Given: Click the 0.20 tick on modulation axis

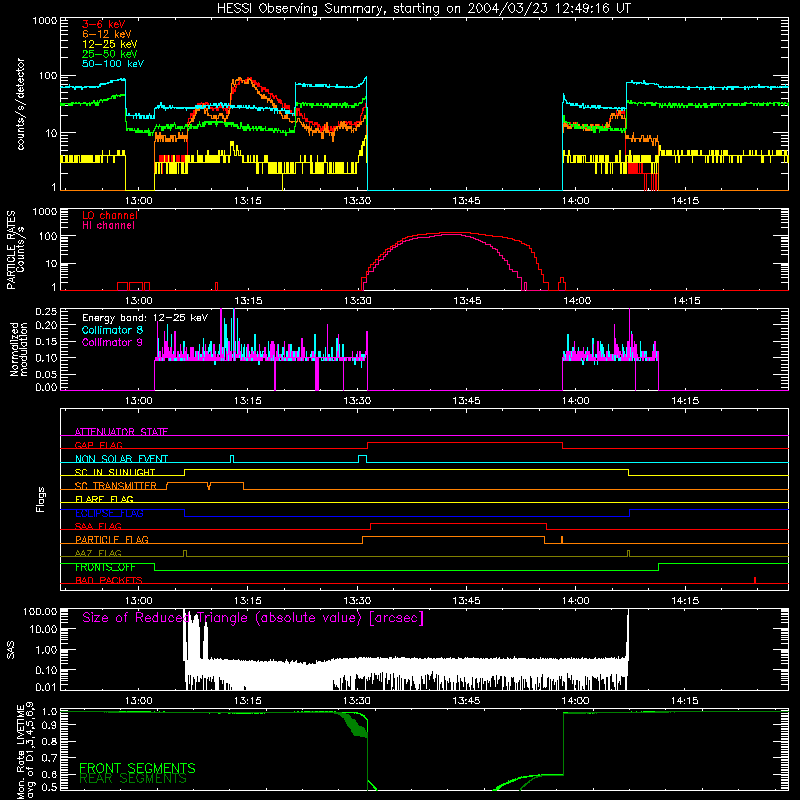Looking at the screenshot, I should pos(46,325).
